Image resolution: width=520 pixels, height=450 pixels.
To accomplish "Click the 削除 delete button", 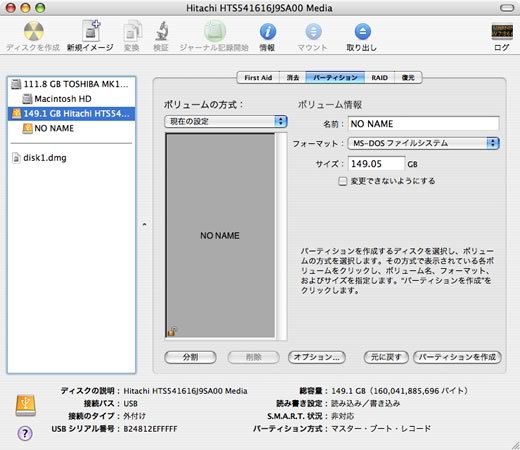I will [253, 357].
